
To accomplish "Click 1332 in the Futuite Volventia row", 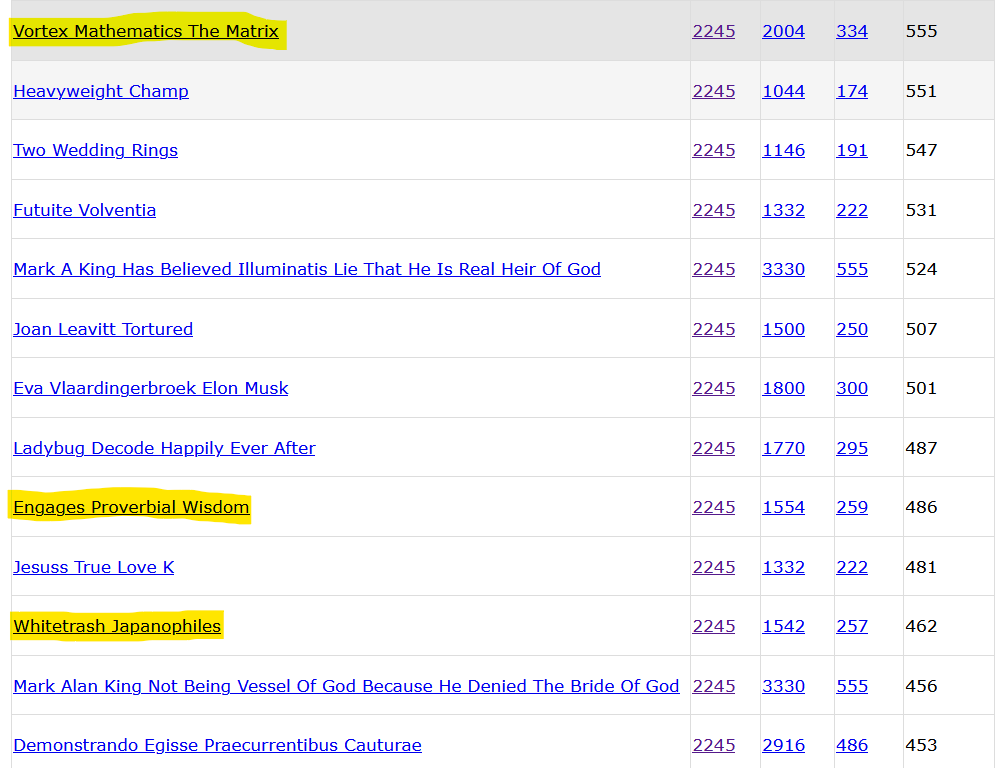I will coord(783,210).
